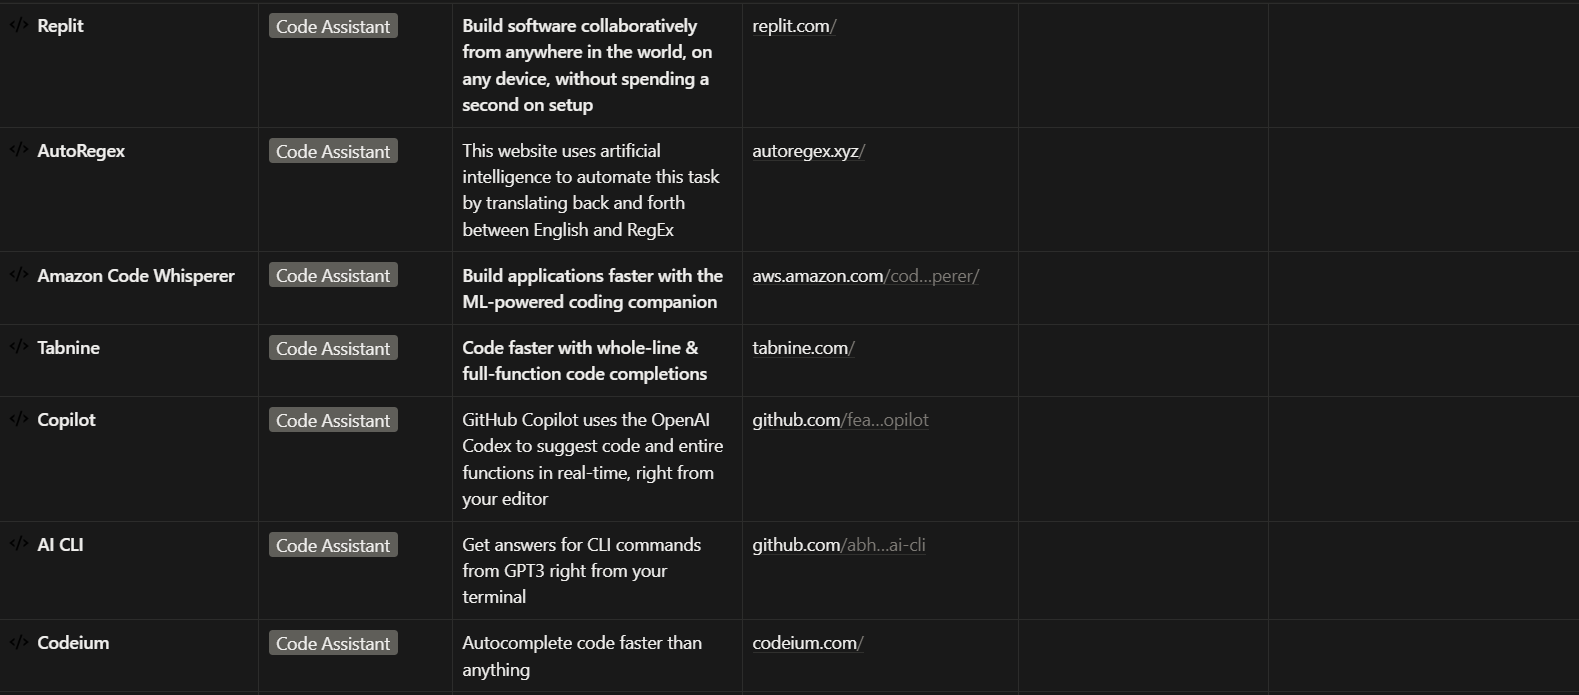Open the Code Assistant tag on the Replit row
The width and height of the screenshot is (1579, 695).
click(332, 26)
